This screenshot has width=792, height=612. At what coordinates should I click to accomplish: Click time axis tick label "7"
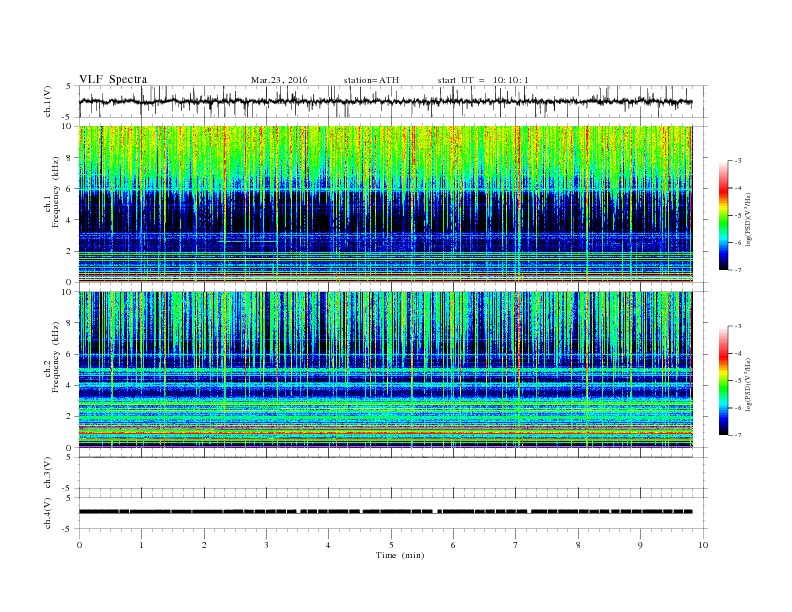[x=516, y=545]
